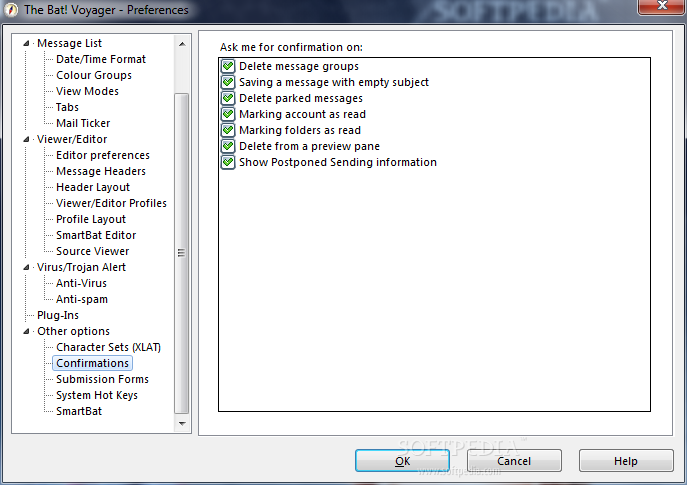
Task: Toggle Delete from a preview pane
Action: point(228,146)
